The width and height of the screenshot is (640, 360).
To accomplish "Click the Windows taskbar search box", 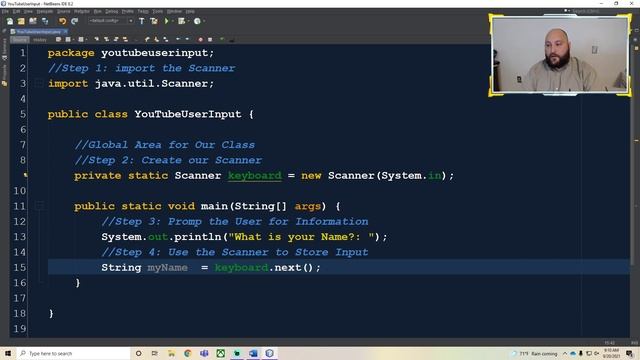I will tap(73, 353).
